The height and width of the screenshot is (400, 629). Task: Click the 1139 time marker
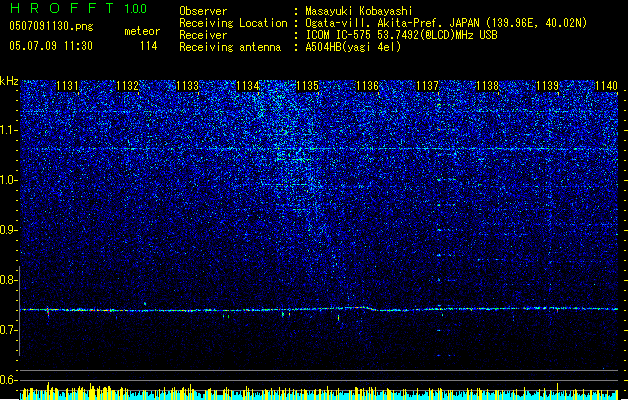pos(548,86)
